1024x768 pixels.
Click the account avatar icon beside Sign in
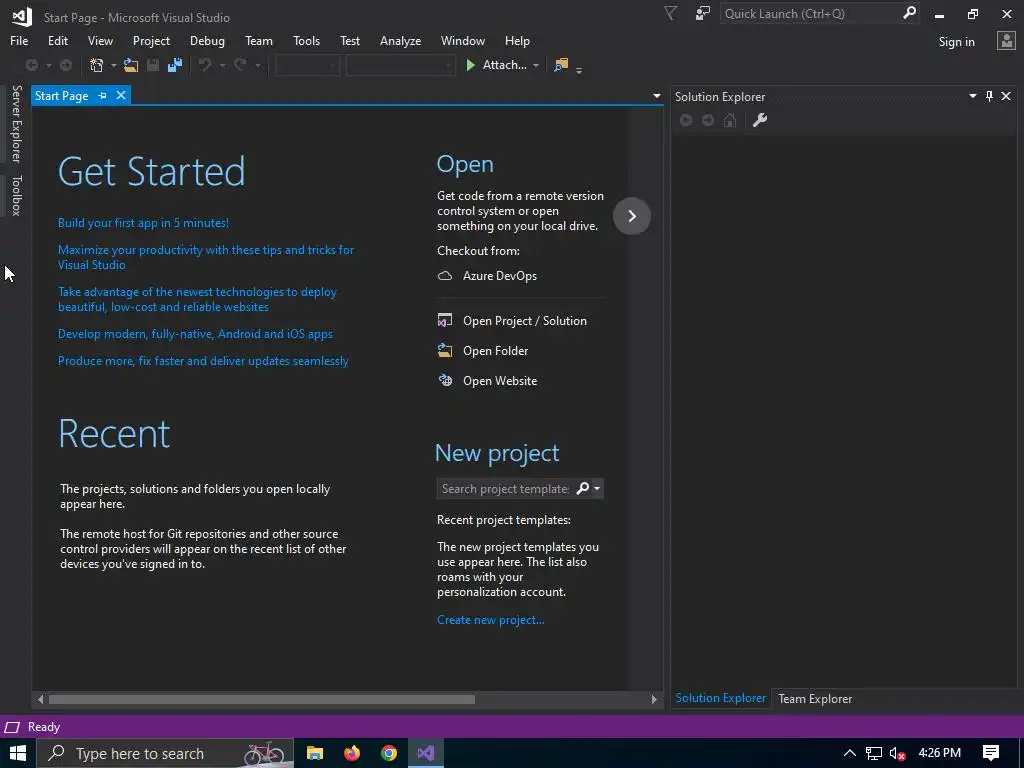[1006, 41]
